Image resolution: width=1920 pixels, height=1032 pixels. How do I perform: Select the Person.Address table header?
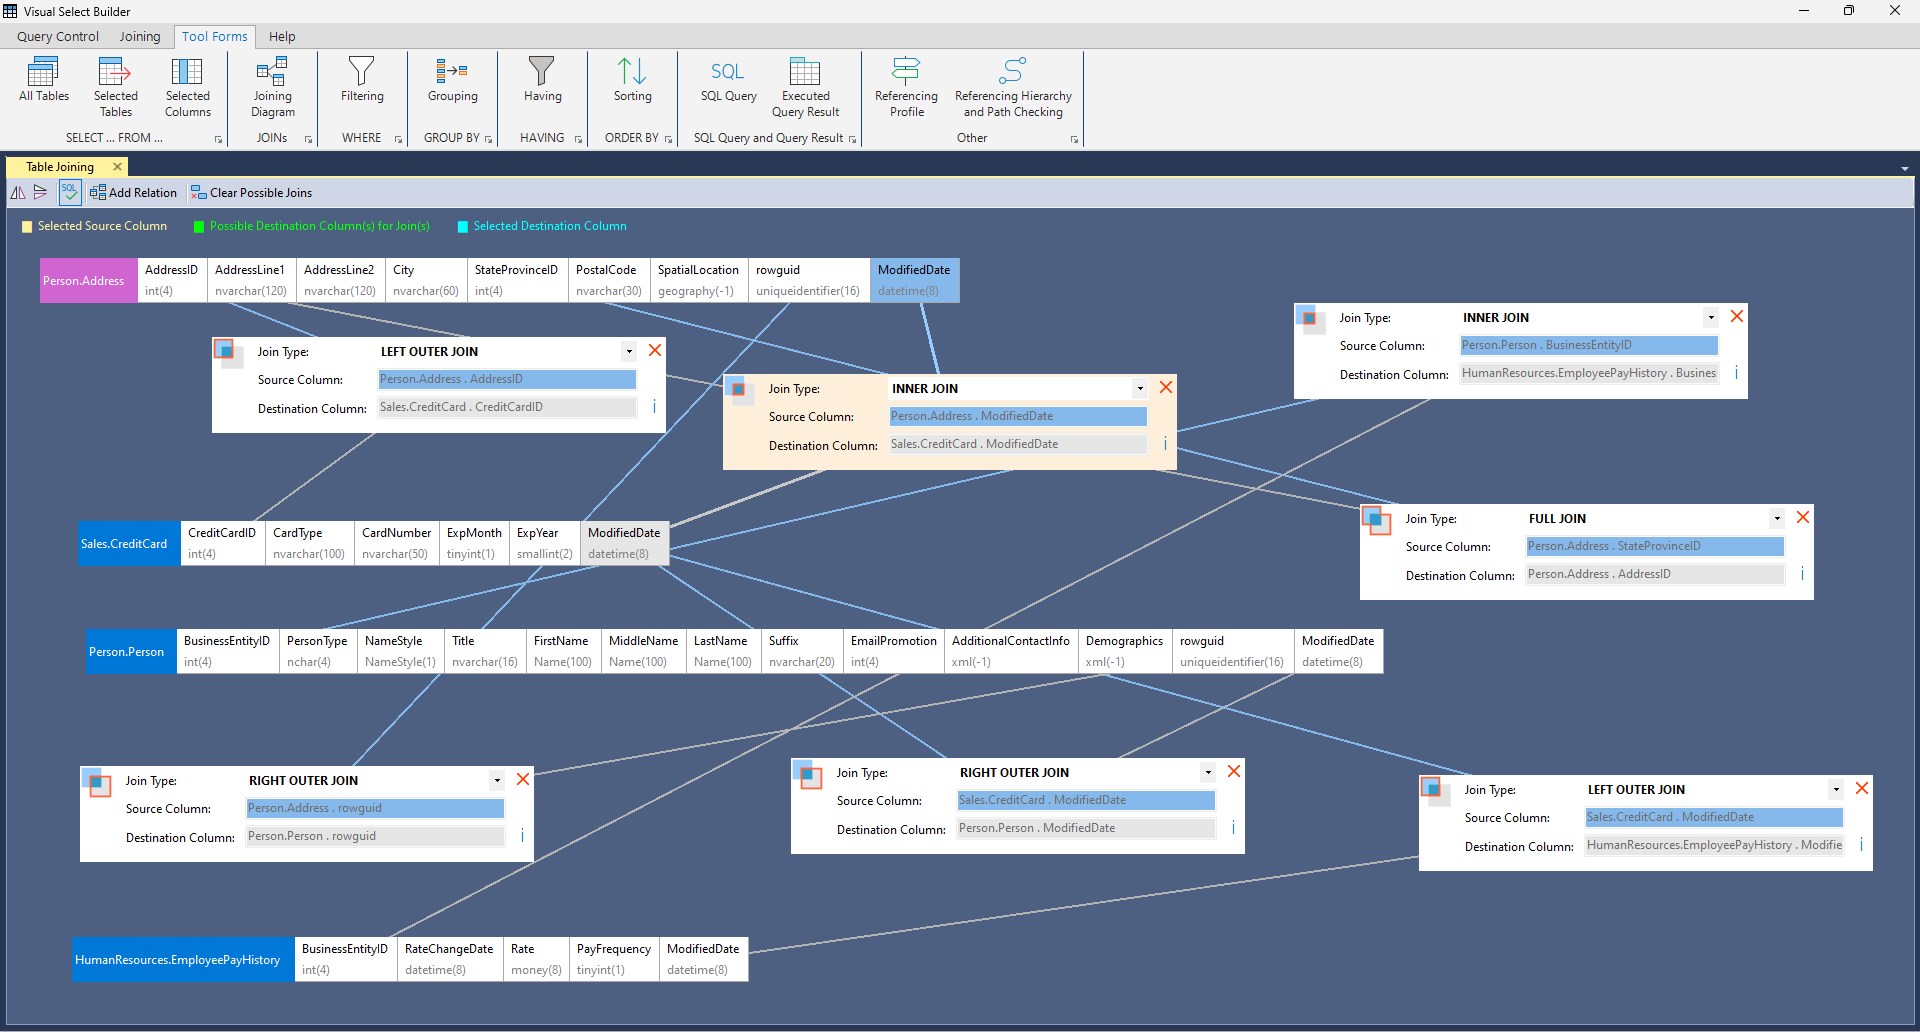point(88,281)
